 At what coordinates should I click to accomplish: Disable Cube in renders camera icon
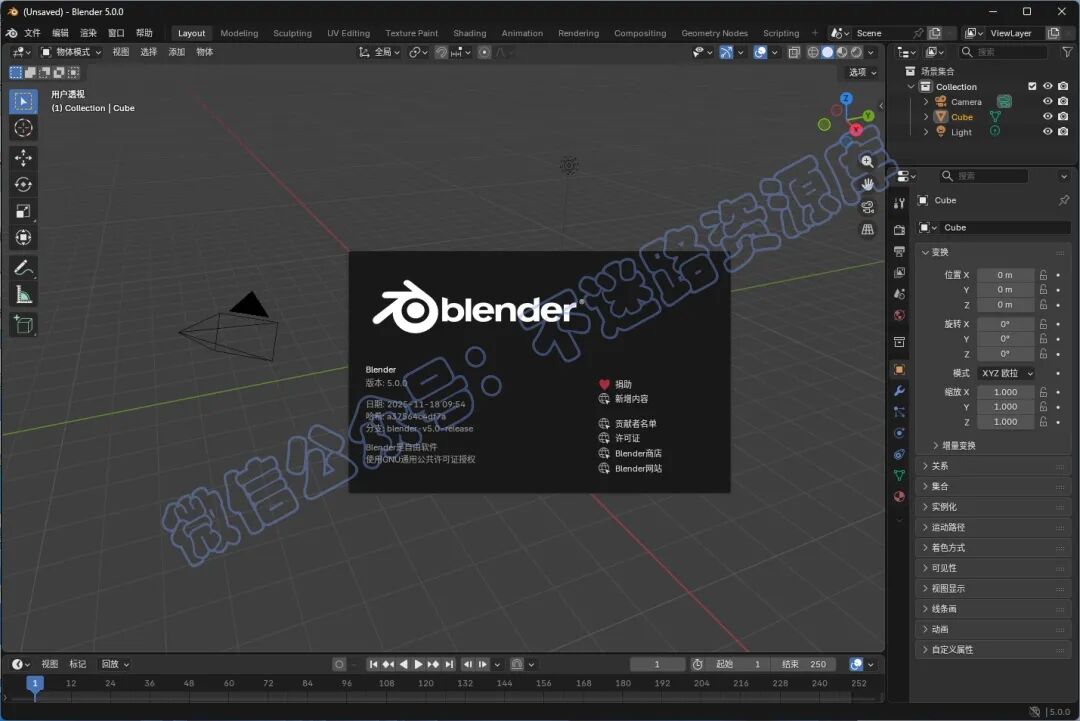coord(1063,116)
